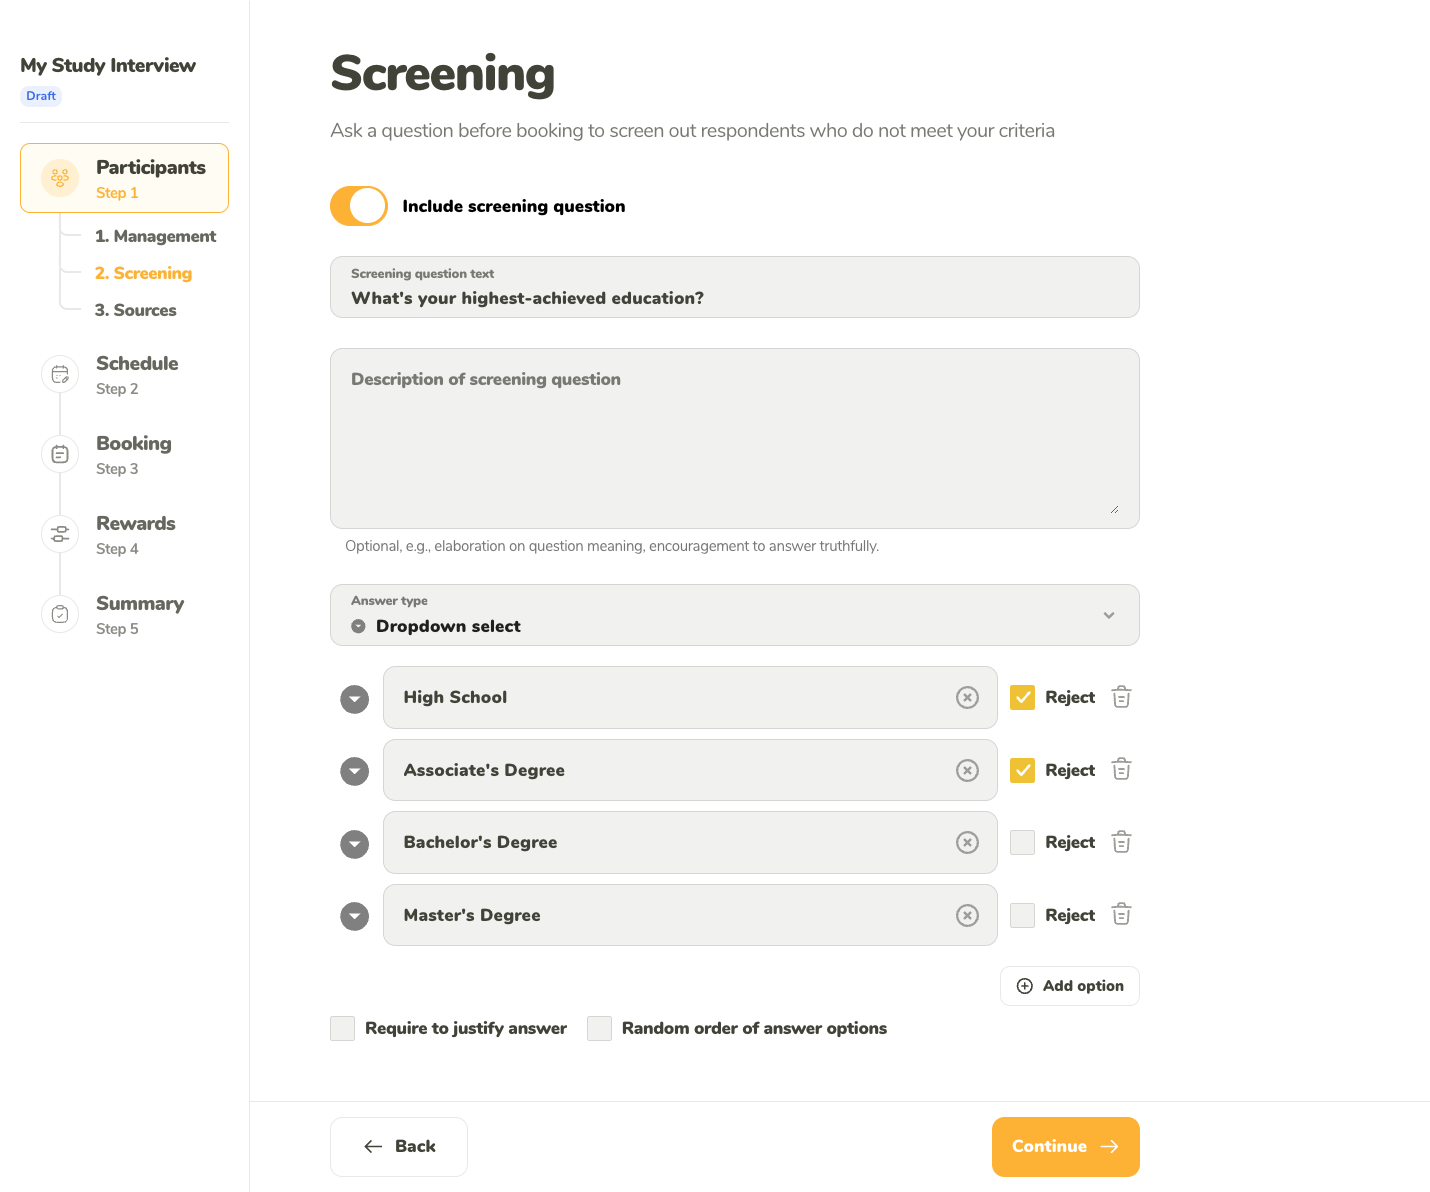Go to 1. Management substep

[x=155, y=236]
